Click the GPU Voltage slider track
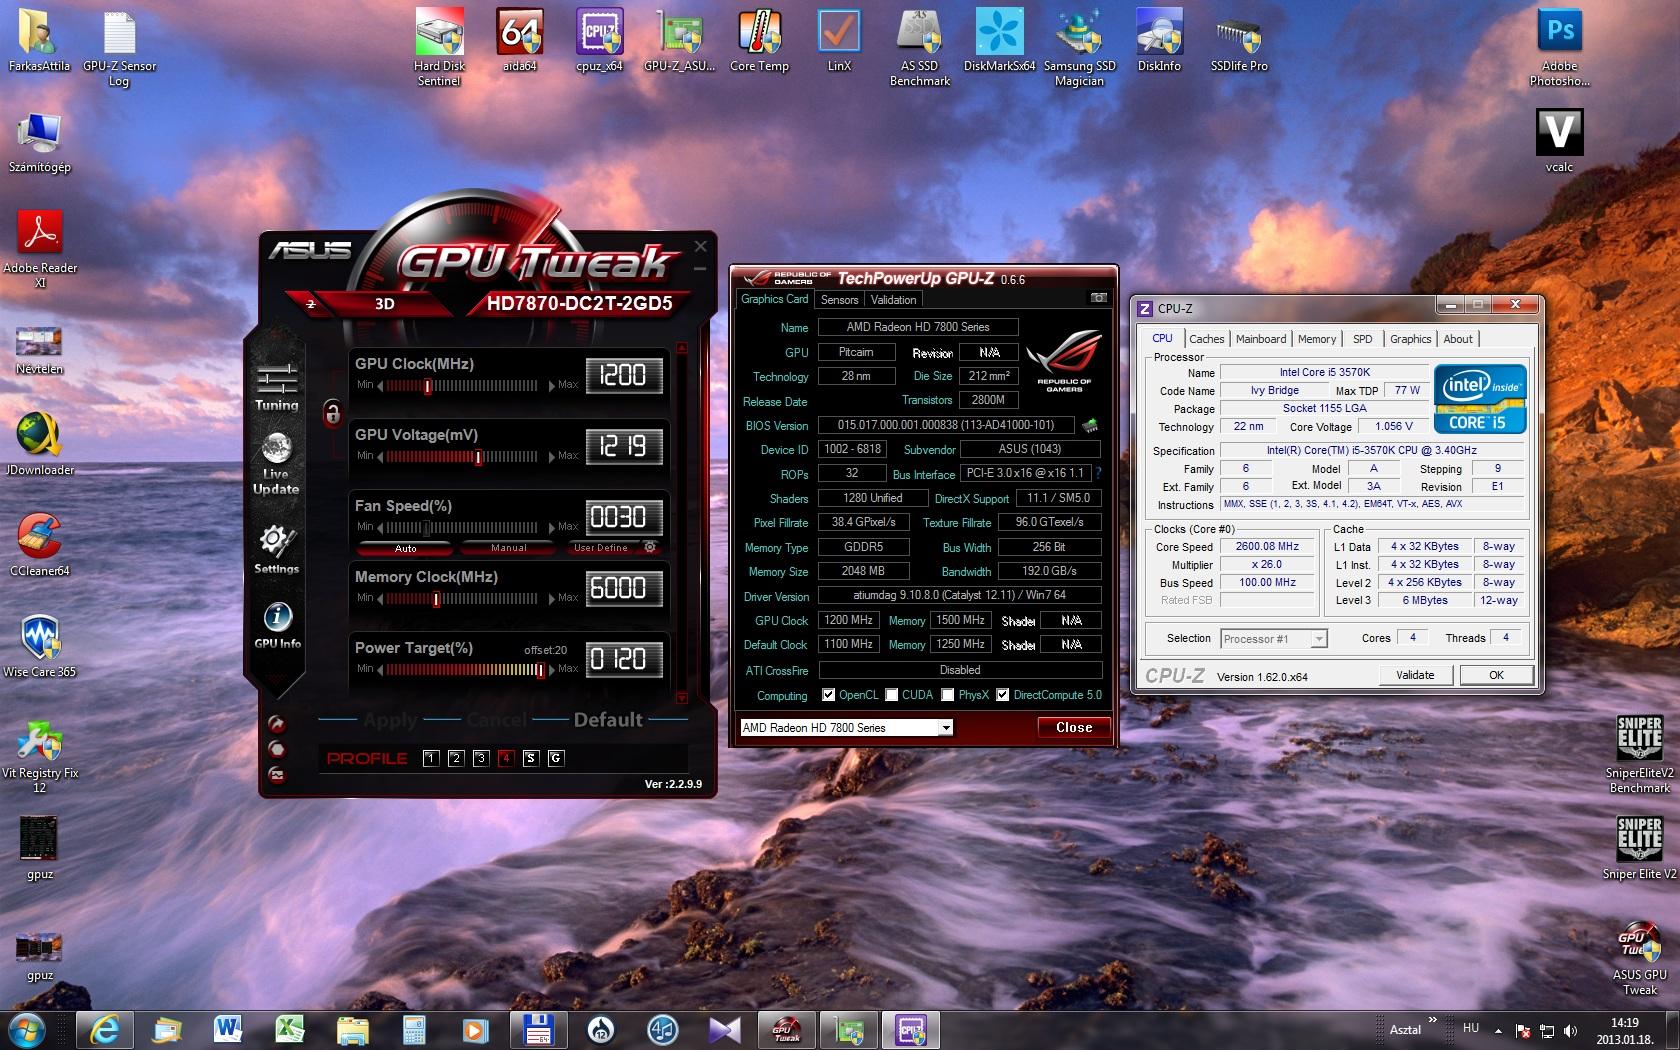The width and height of the screenshot is (1680, 1050). [x=462, y=456]
